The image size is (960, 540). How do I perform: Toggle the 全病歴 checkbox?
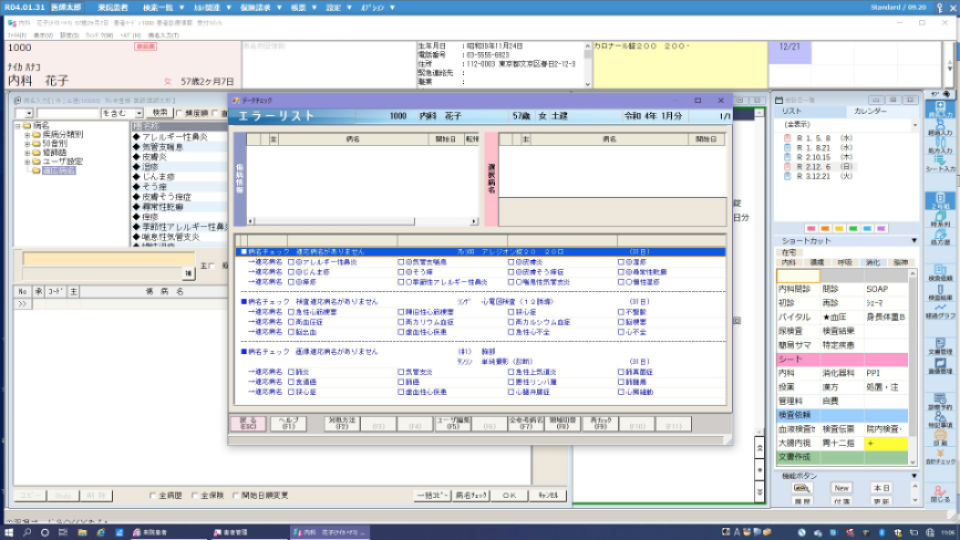[x=152, y=495]
